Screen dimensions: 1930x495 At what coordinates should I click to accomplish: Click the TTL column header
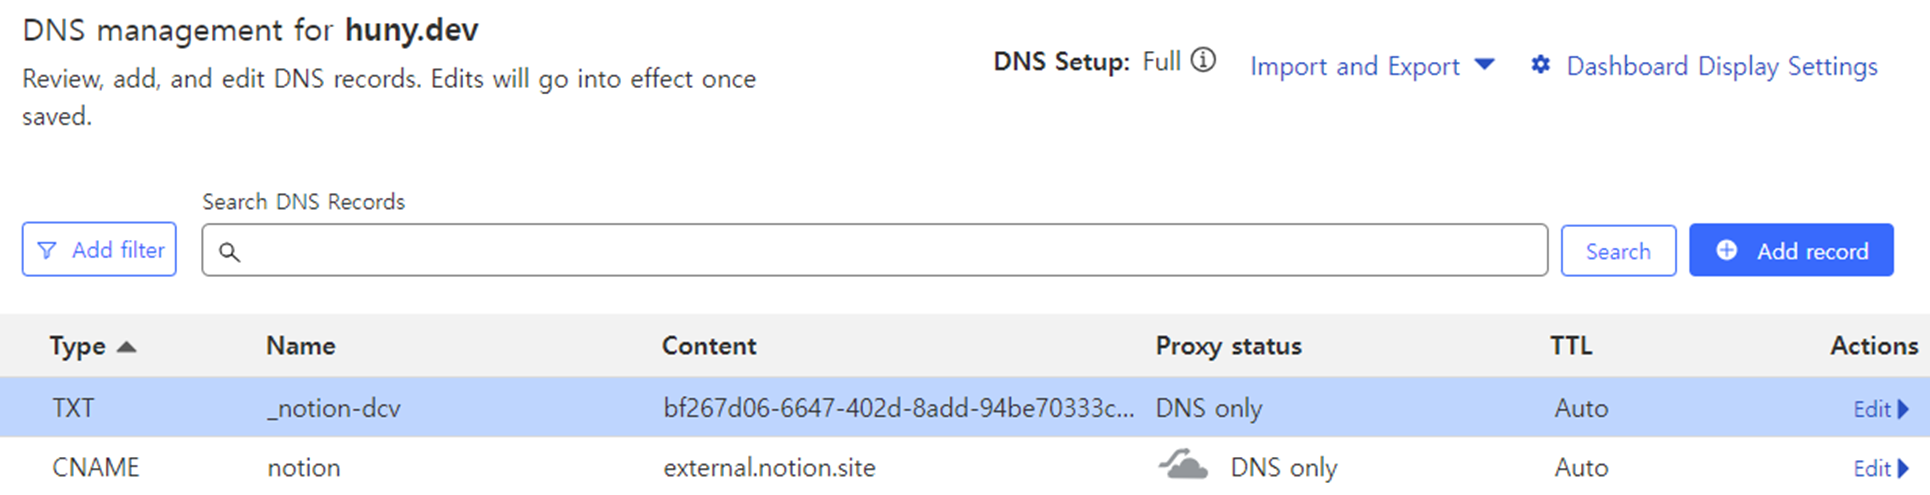point(1570,346)
